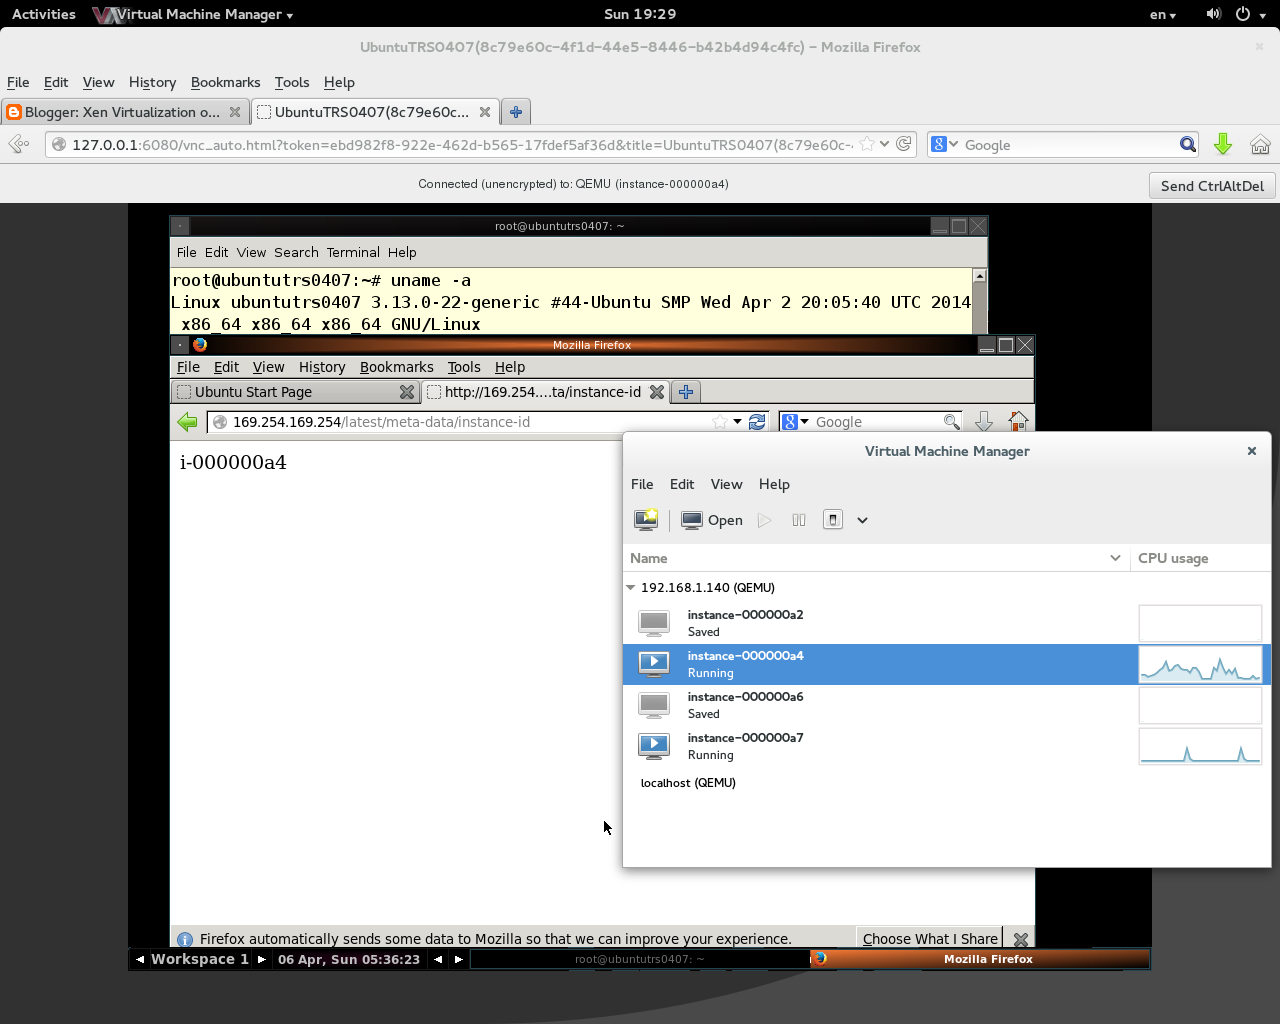Open the en keyboard layout menu in top bar
Screen dimensions: 1280x1024
tap(1163, 14)
